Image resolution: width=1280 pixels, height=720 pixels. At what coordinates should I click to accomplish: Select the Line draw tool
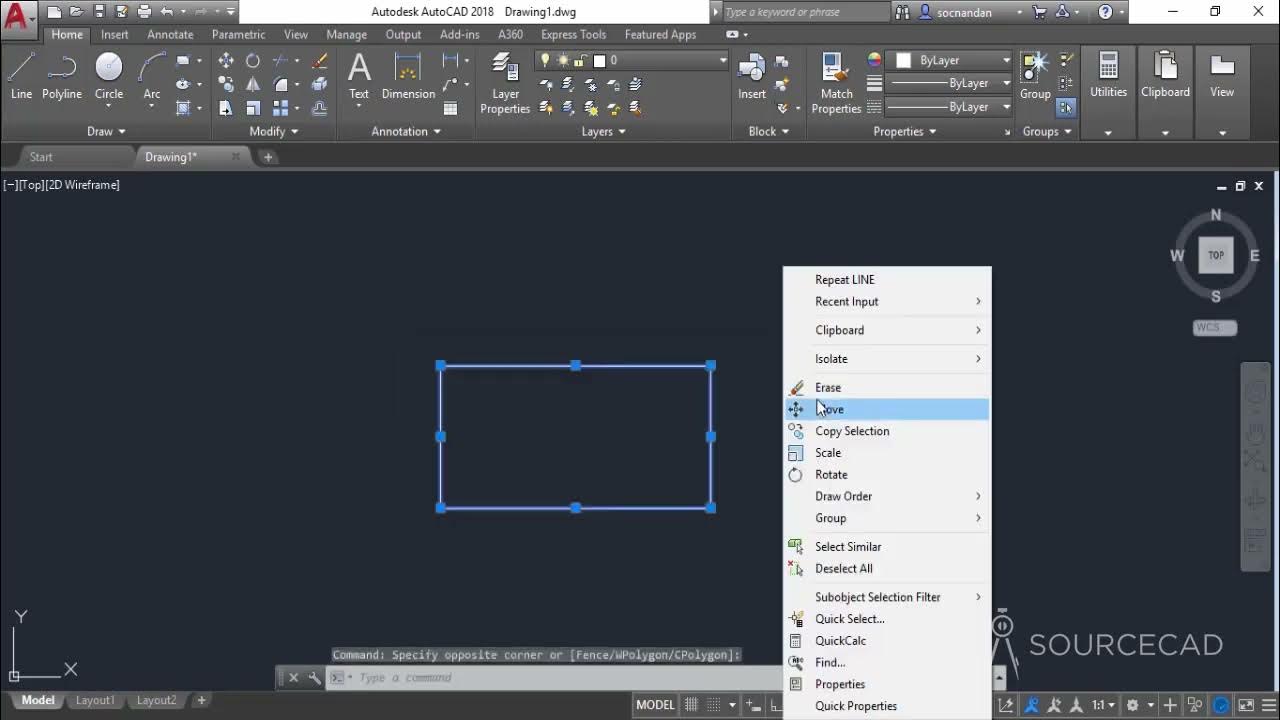[22, 75]
